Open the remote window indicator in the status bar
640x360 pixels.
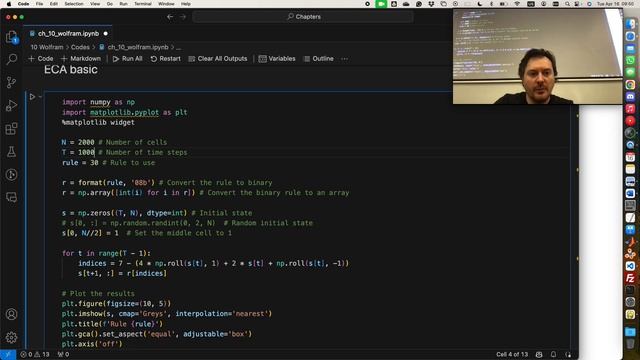(8, 354)
